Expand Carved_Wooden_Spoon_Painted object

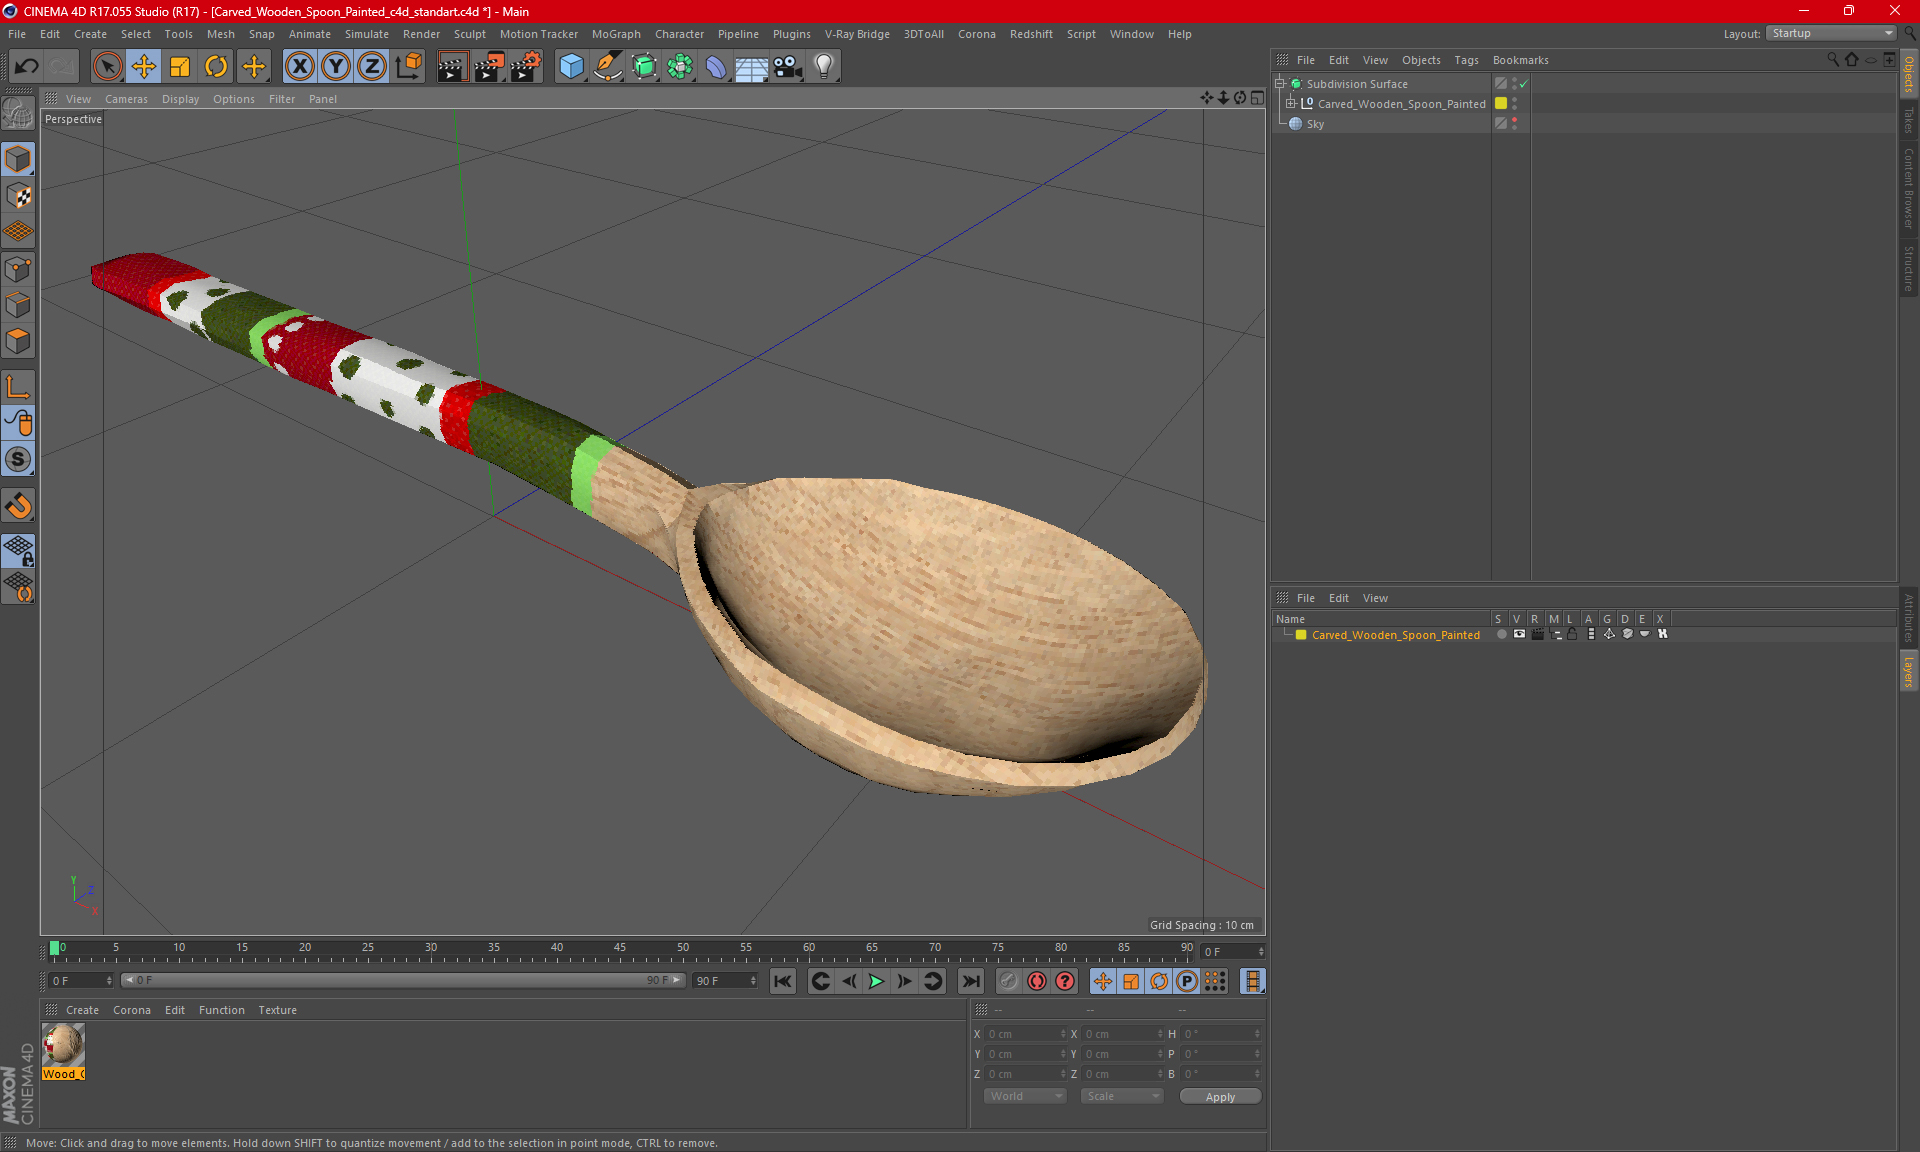(x=1290, y=103)
